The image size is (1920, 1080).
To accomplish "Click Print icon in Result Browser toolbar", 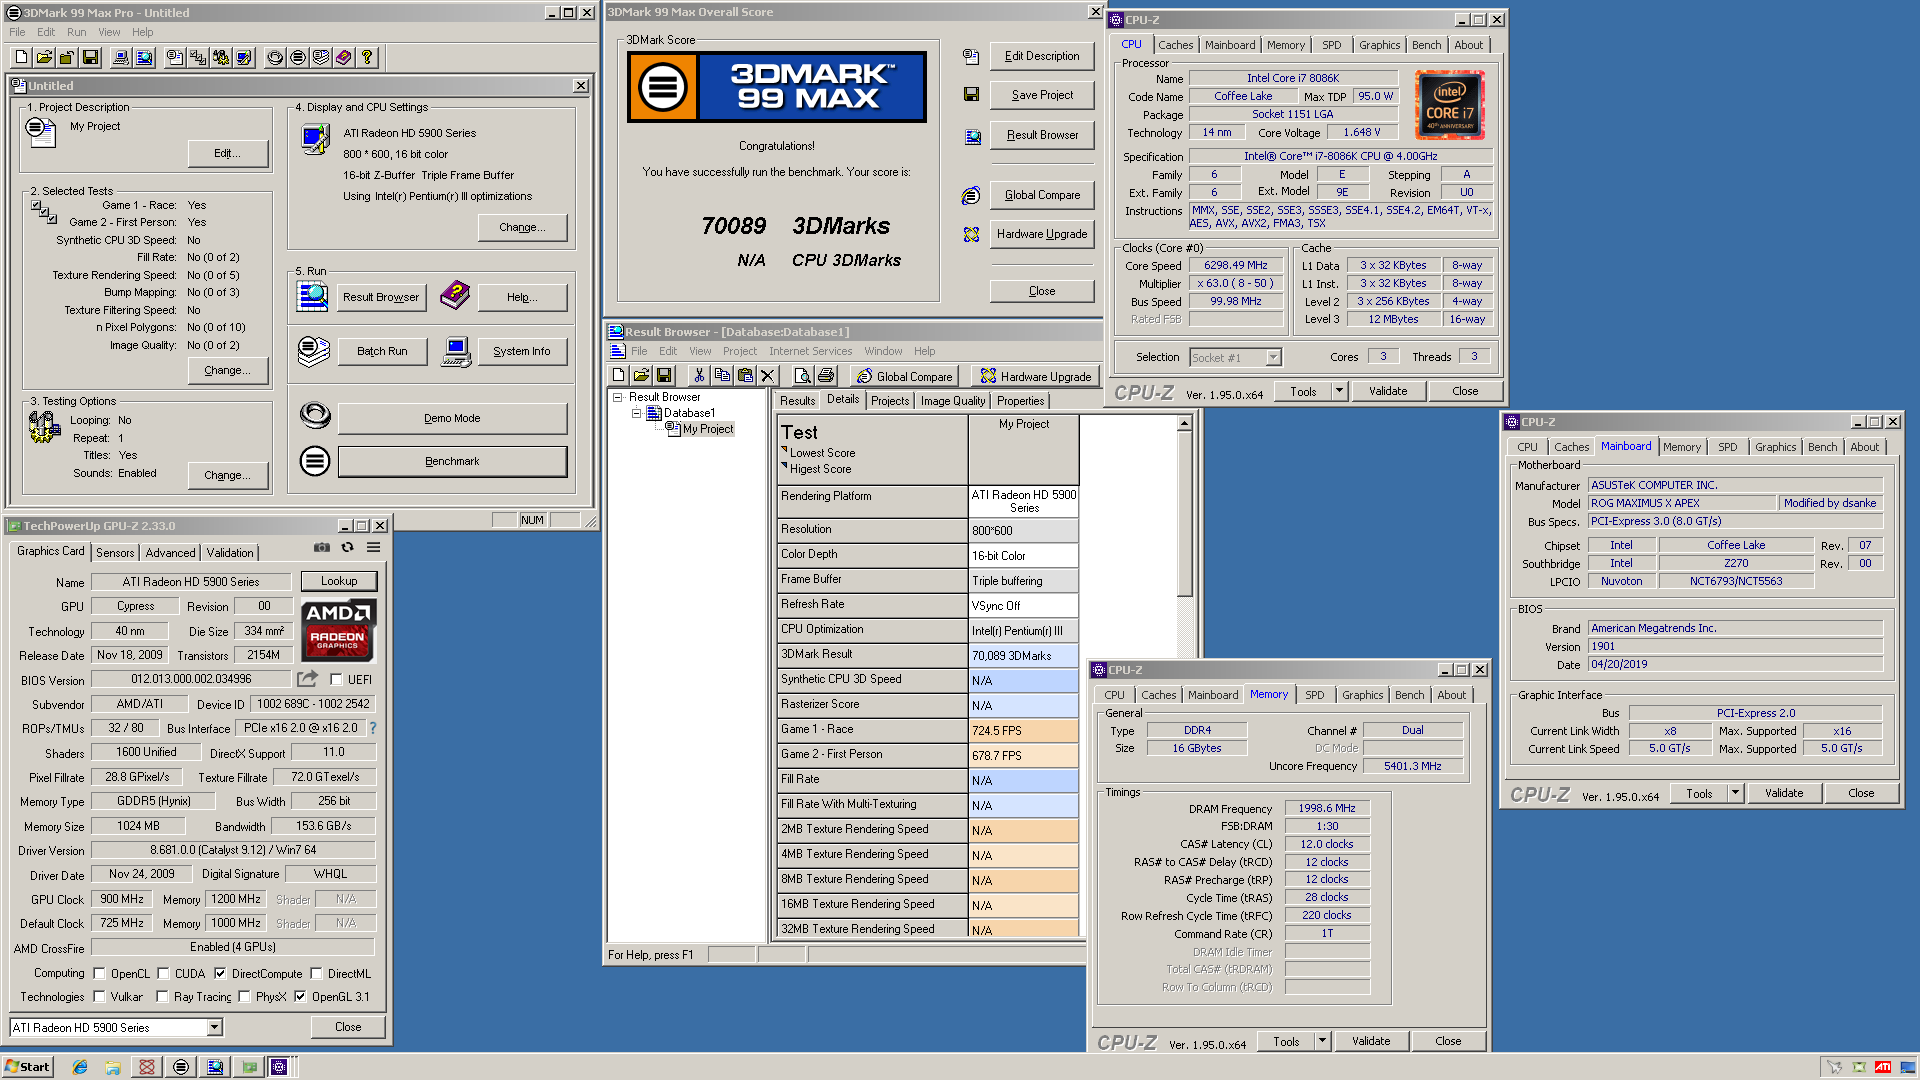I will click(825, 376).
